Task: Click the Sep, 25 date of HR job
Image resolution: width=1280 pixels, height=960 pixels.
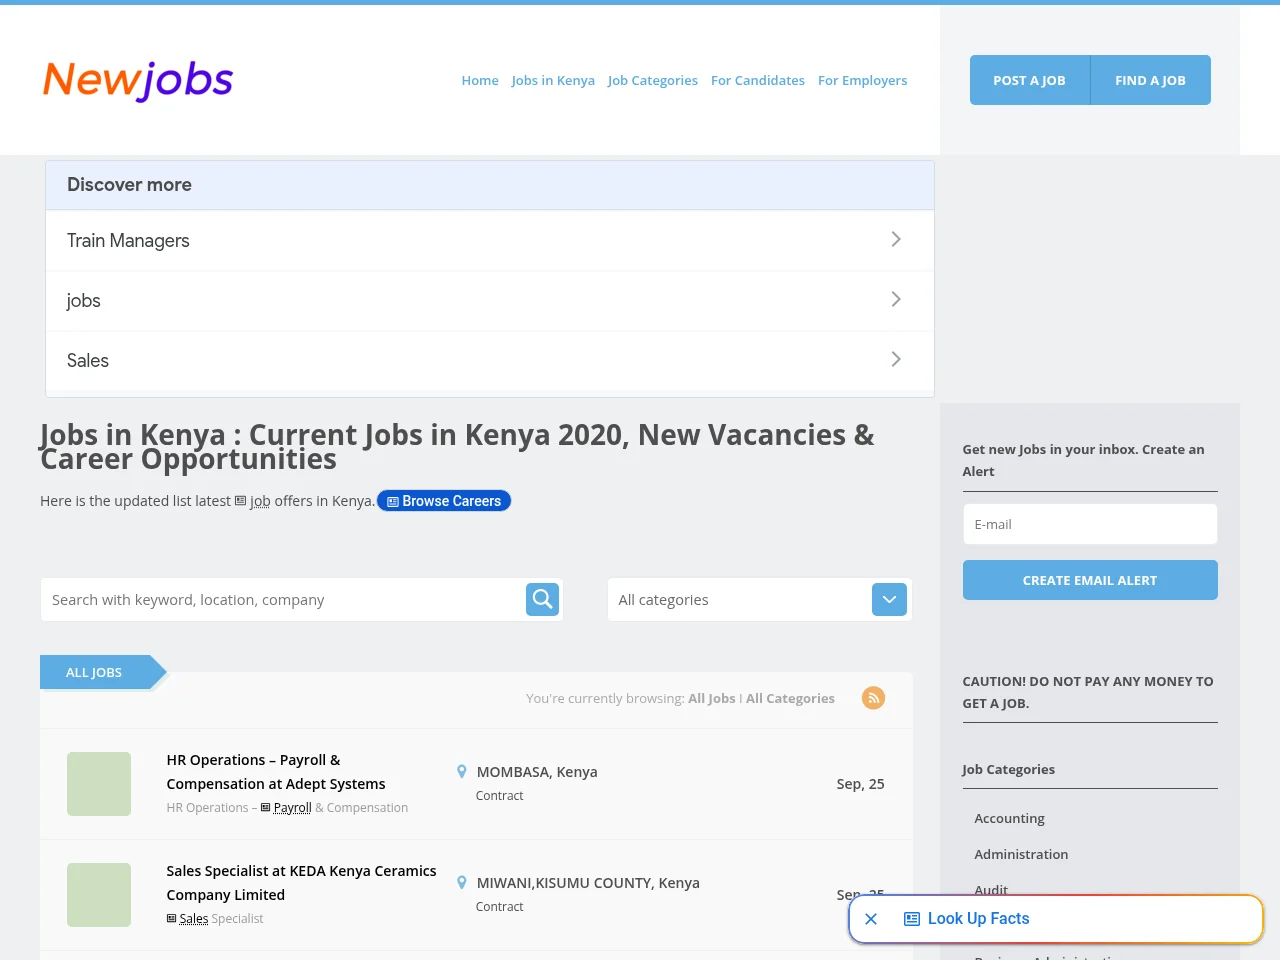Action: (861, 784)
